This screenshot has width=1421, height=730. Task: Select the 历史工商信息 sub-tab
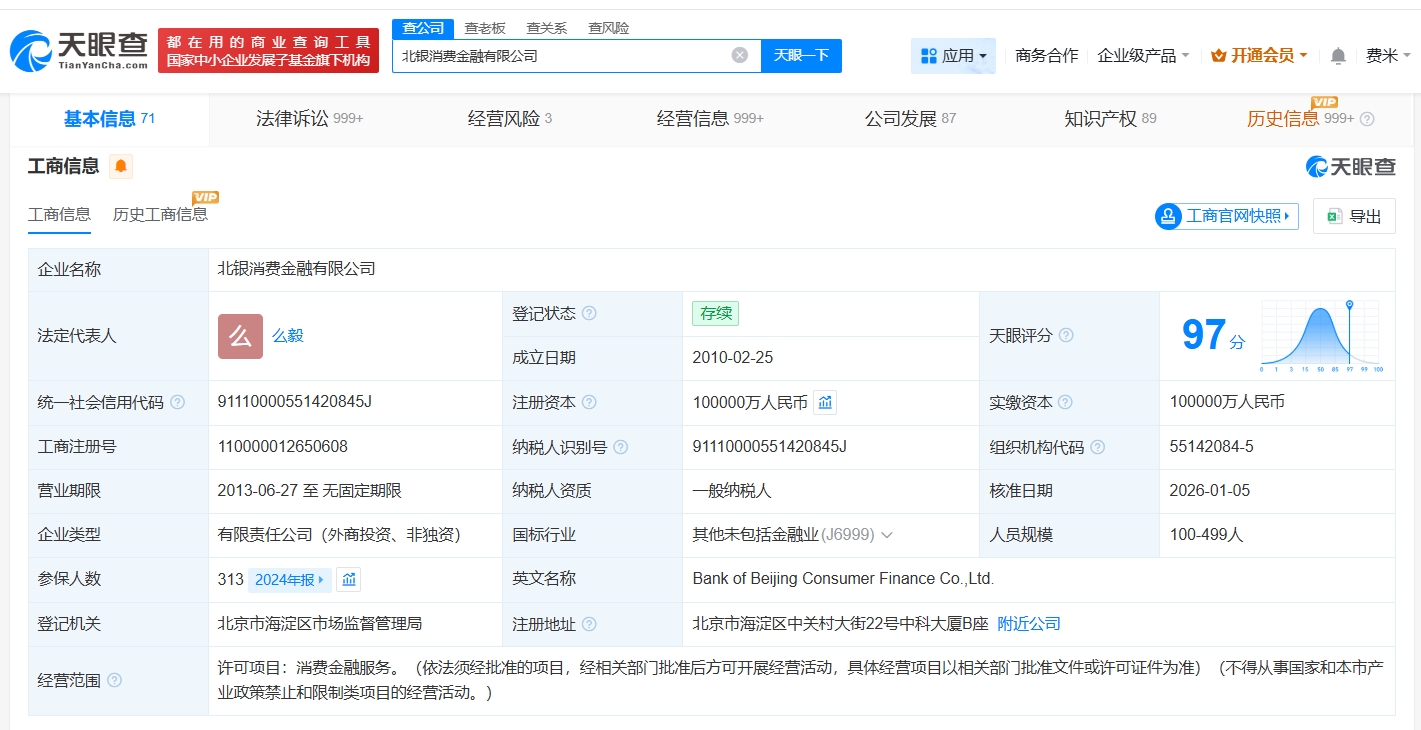tap(160, 214)
